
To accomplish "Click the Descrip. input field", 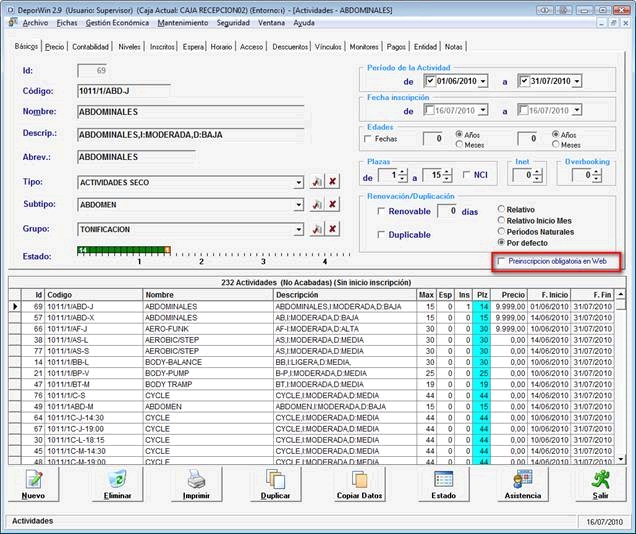I will [191, 135].
